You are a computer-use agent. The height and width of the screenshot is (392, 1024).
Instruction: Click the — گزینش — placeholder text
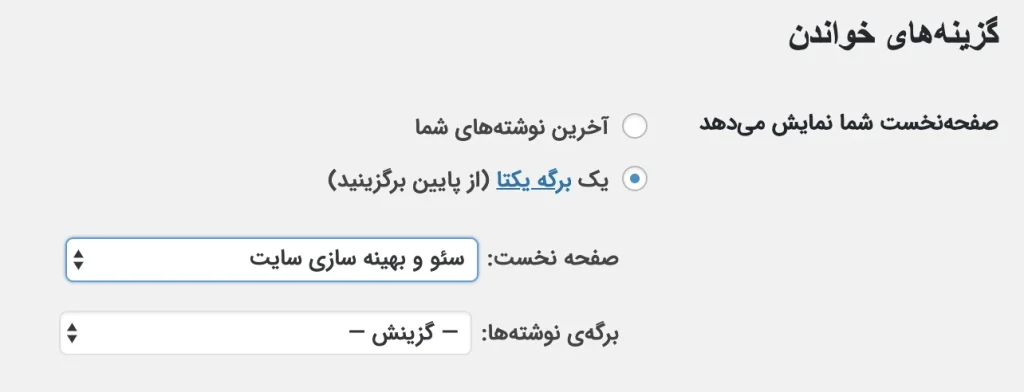point(404,333)
